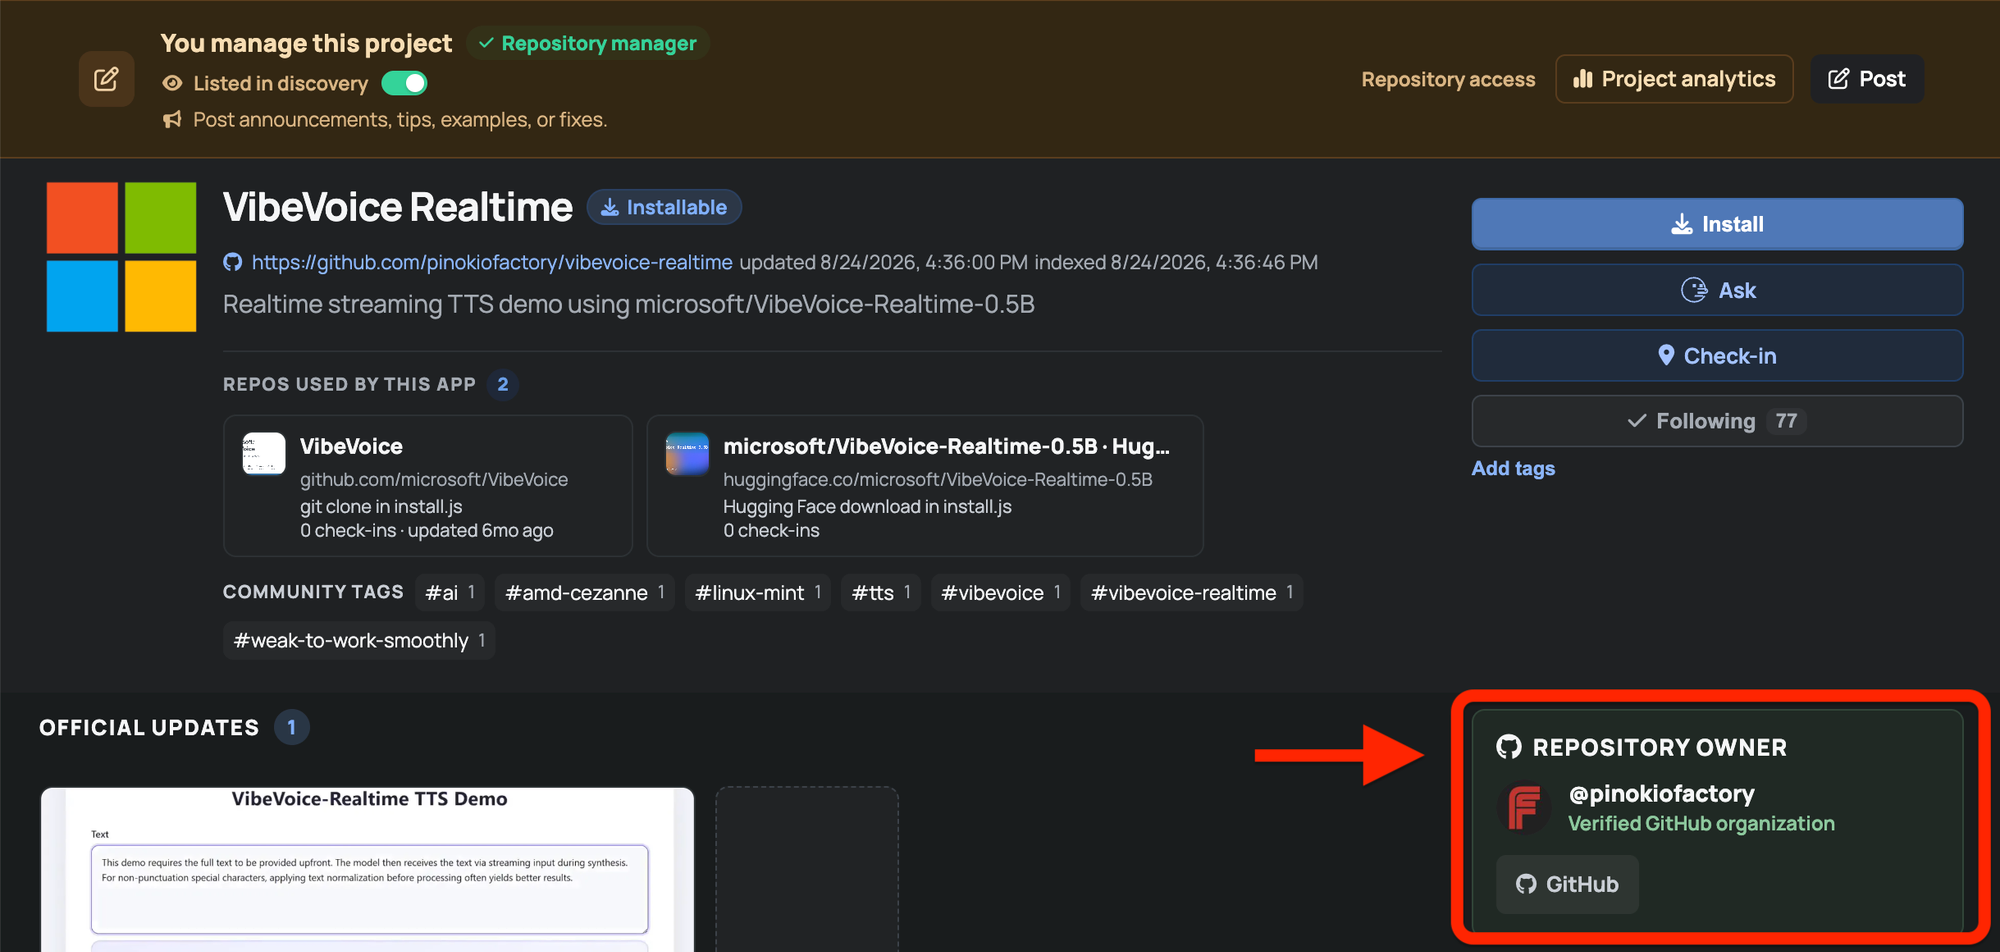Viewport: 2000px width, 952px height.
Task: Click the Post button
Action: [1867, 79]
